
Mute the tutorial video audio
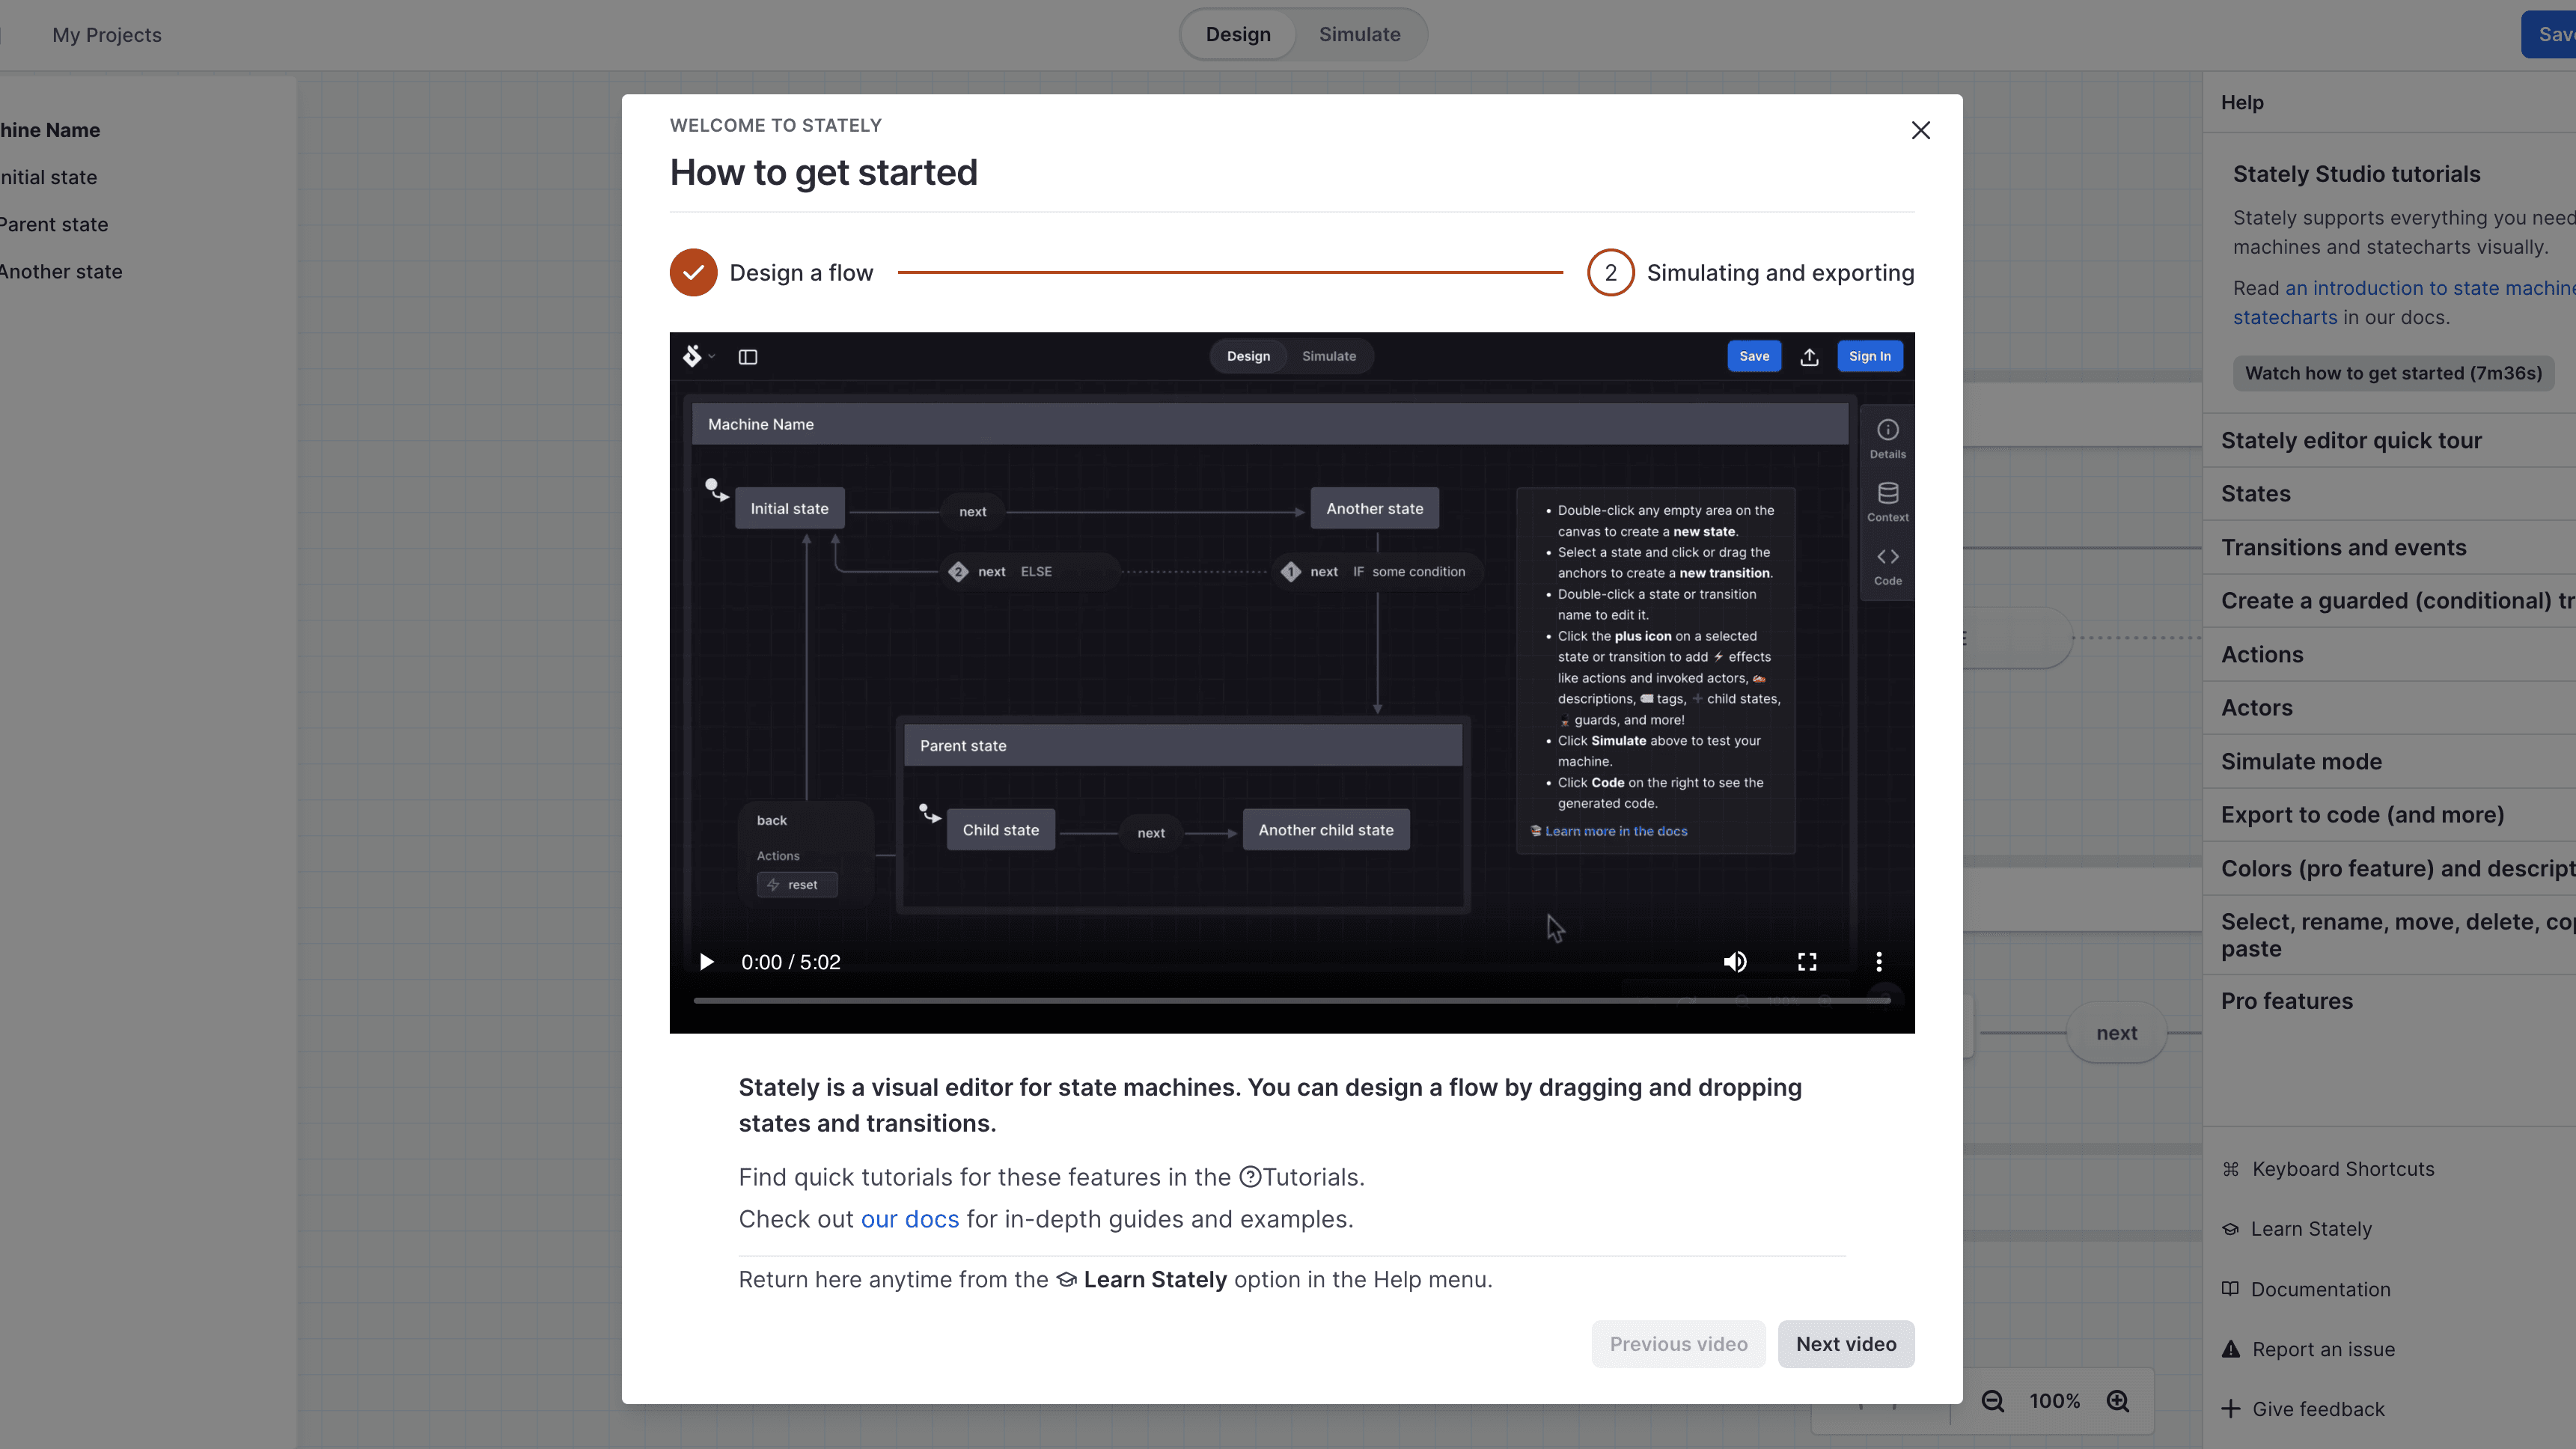point(1735,961)
